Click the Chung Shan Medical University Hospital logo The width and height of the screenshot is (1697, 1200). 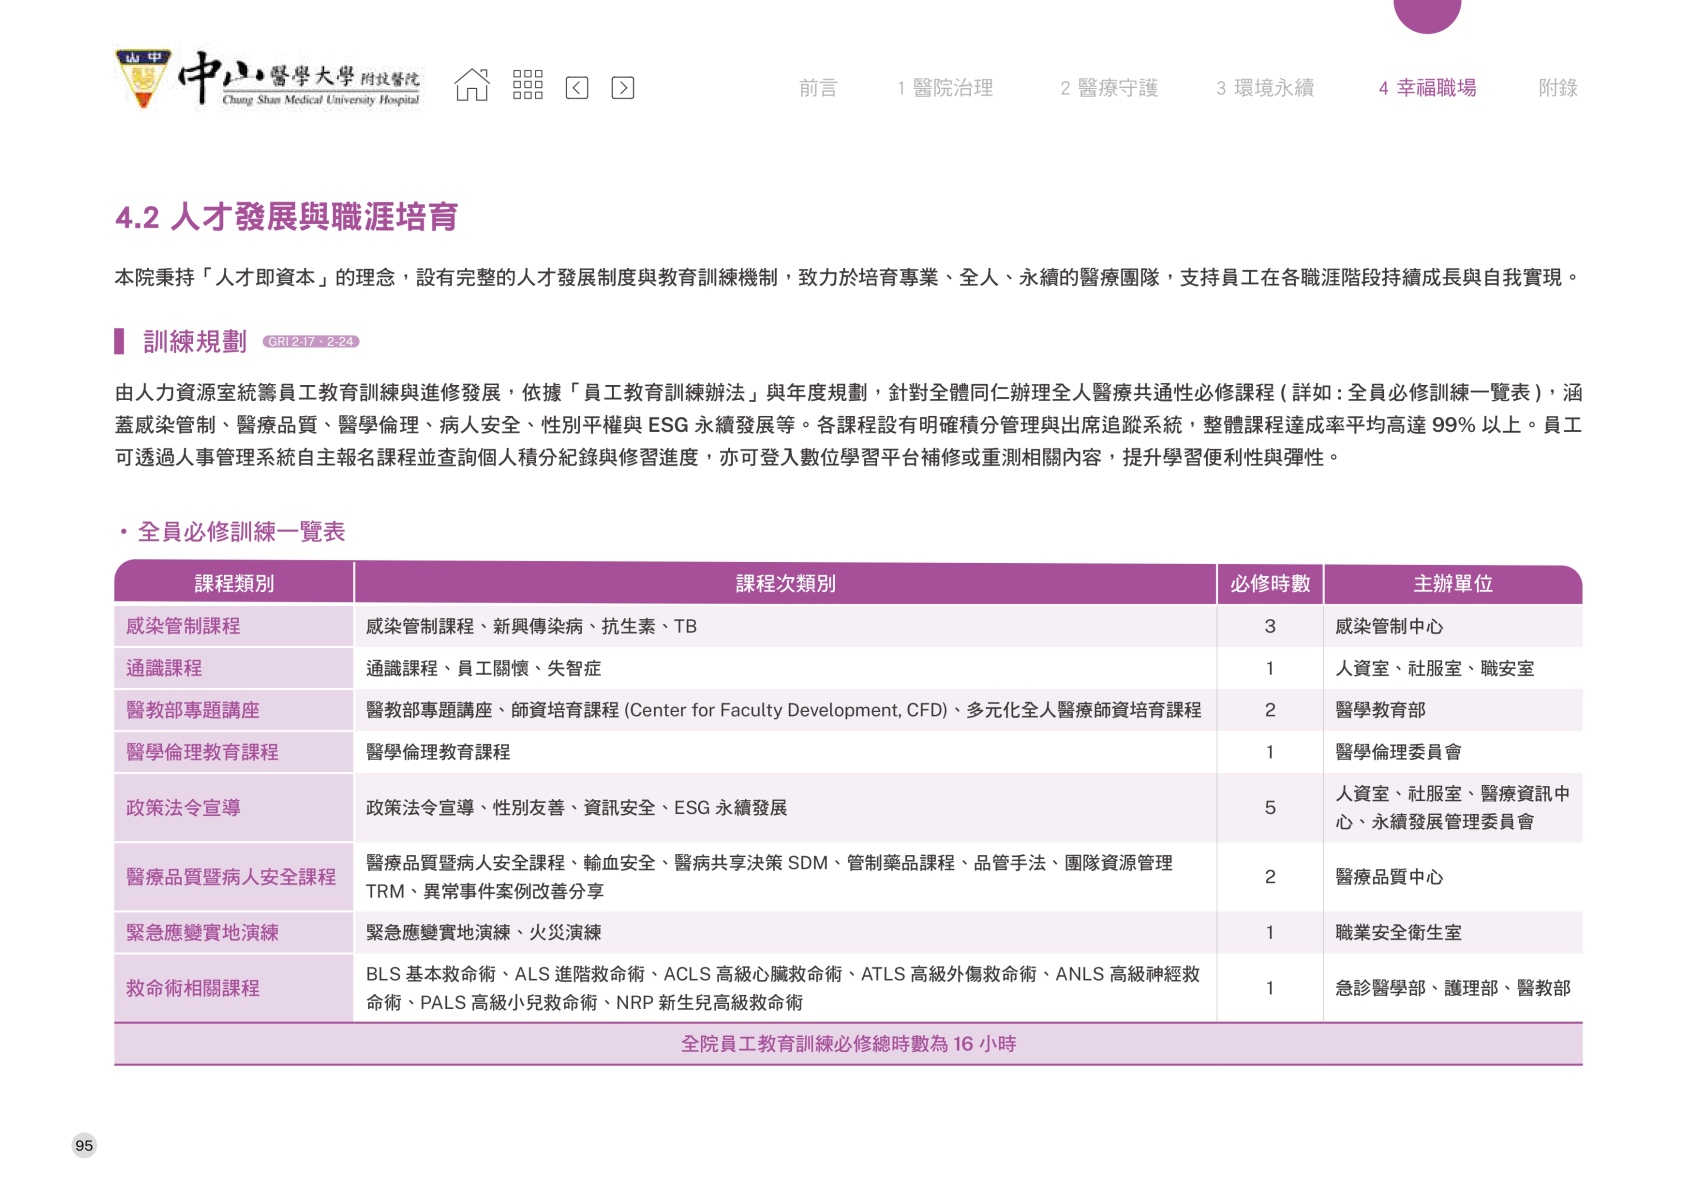[269, 79]
